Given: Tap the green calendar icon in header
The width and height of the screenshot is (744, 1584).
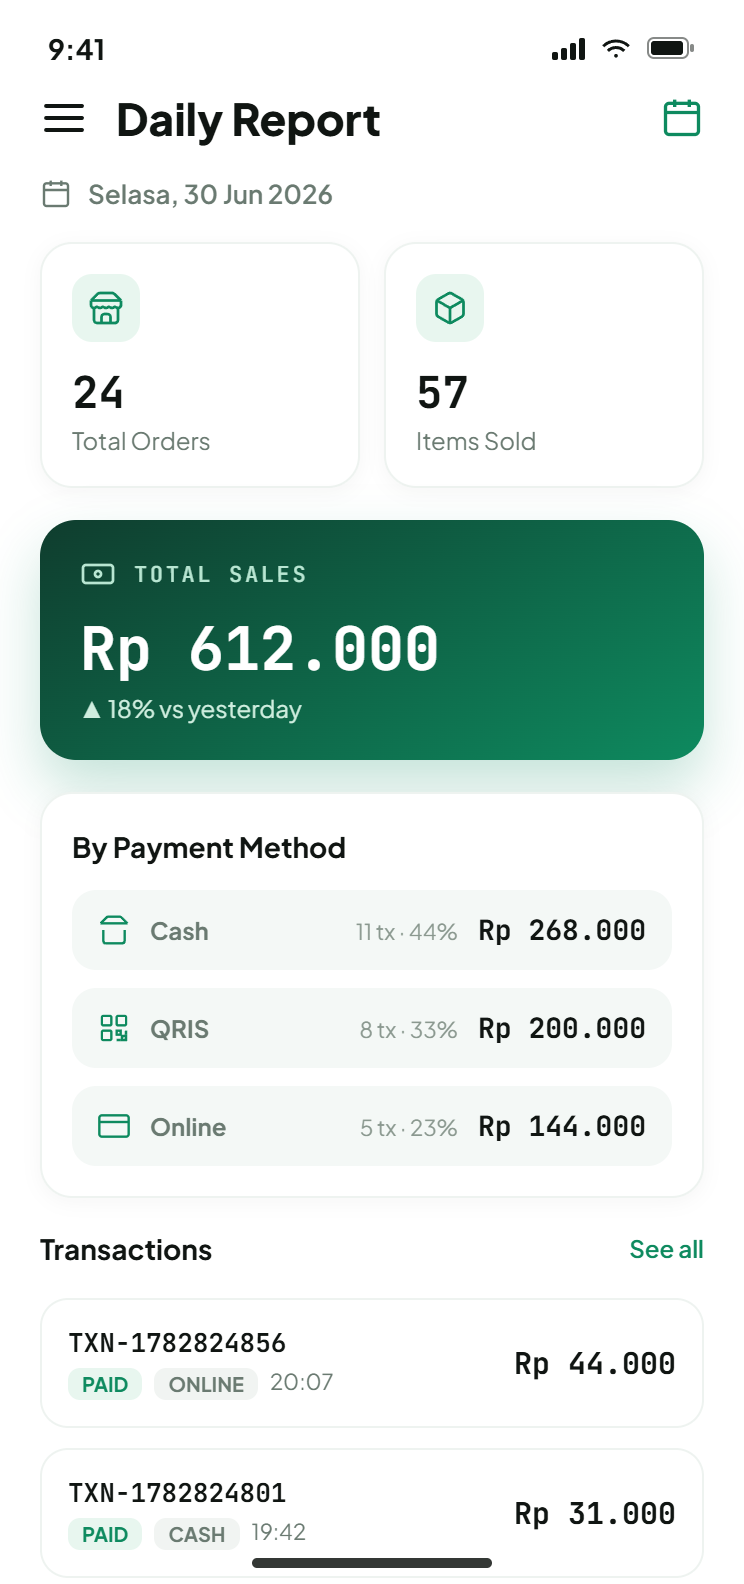Looking at the screenshot, I should pos(682,118).
